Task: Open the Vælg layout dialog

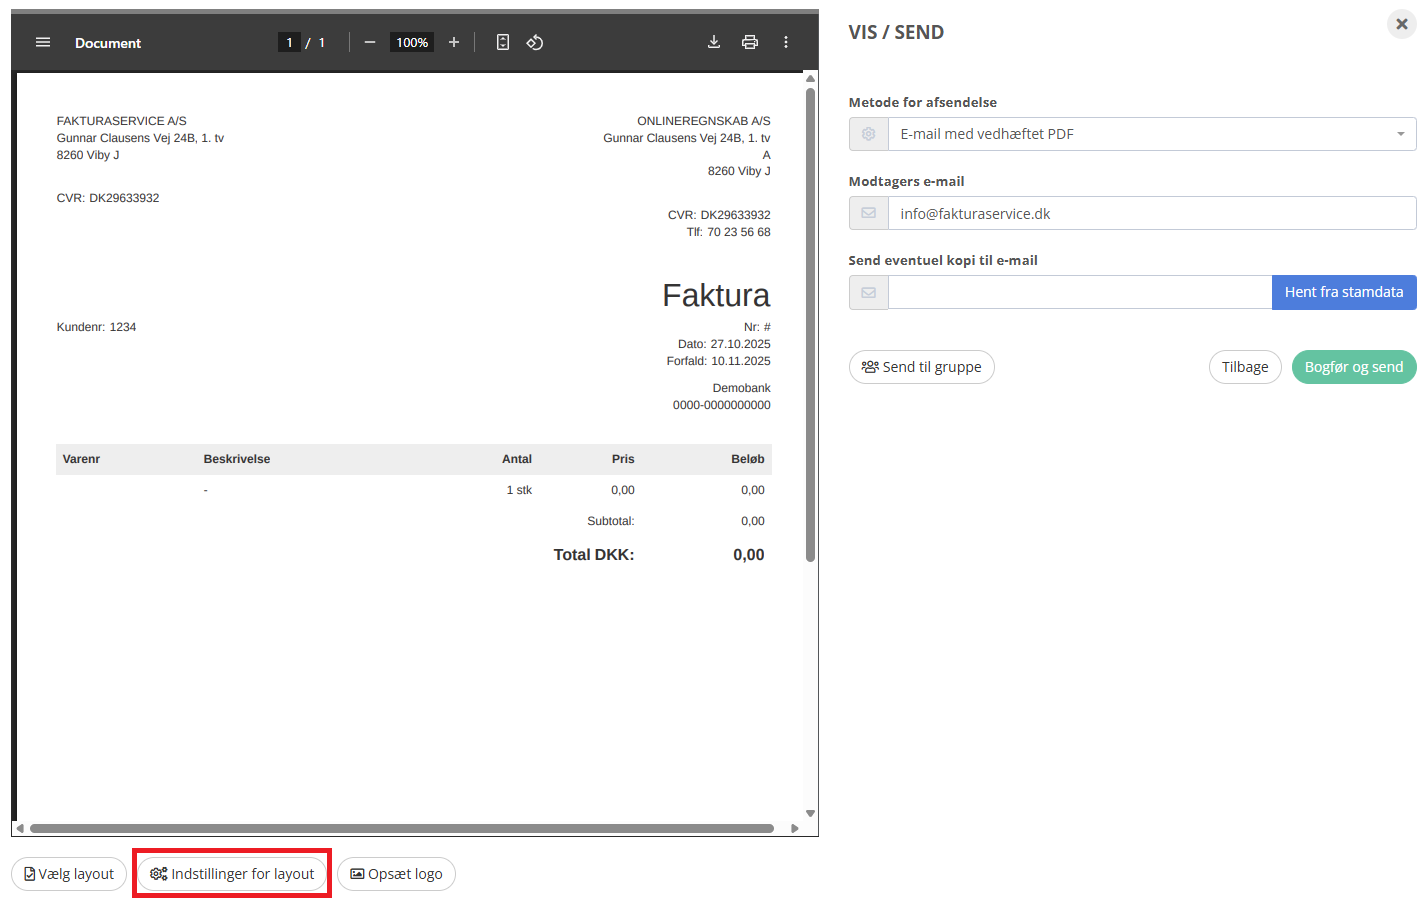Action: pyautogui.click(x=68, y=873)
